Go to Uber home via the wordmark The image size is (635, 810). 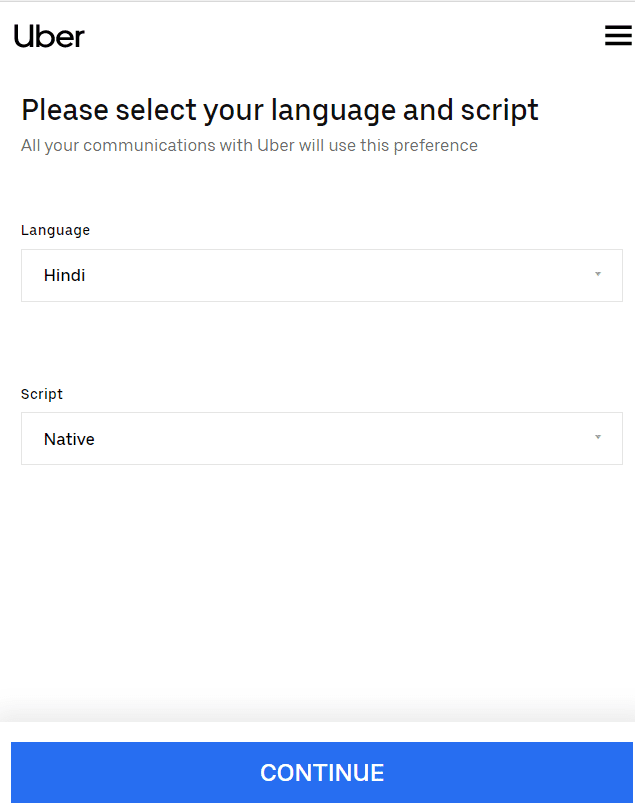[x=49, y=36]
